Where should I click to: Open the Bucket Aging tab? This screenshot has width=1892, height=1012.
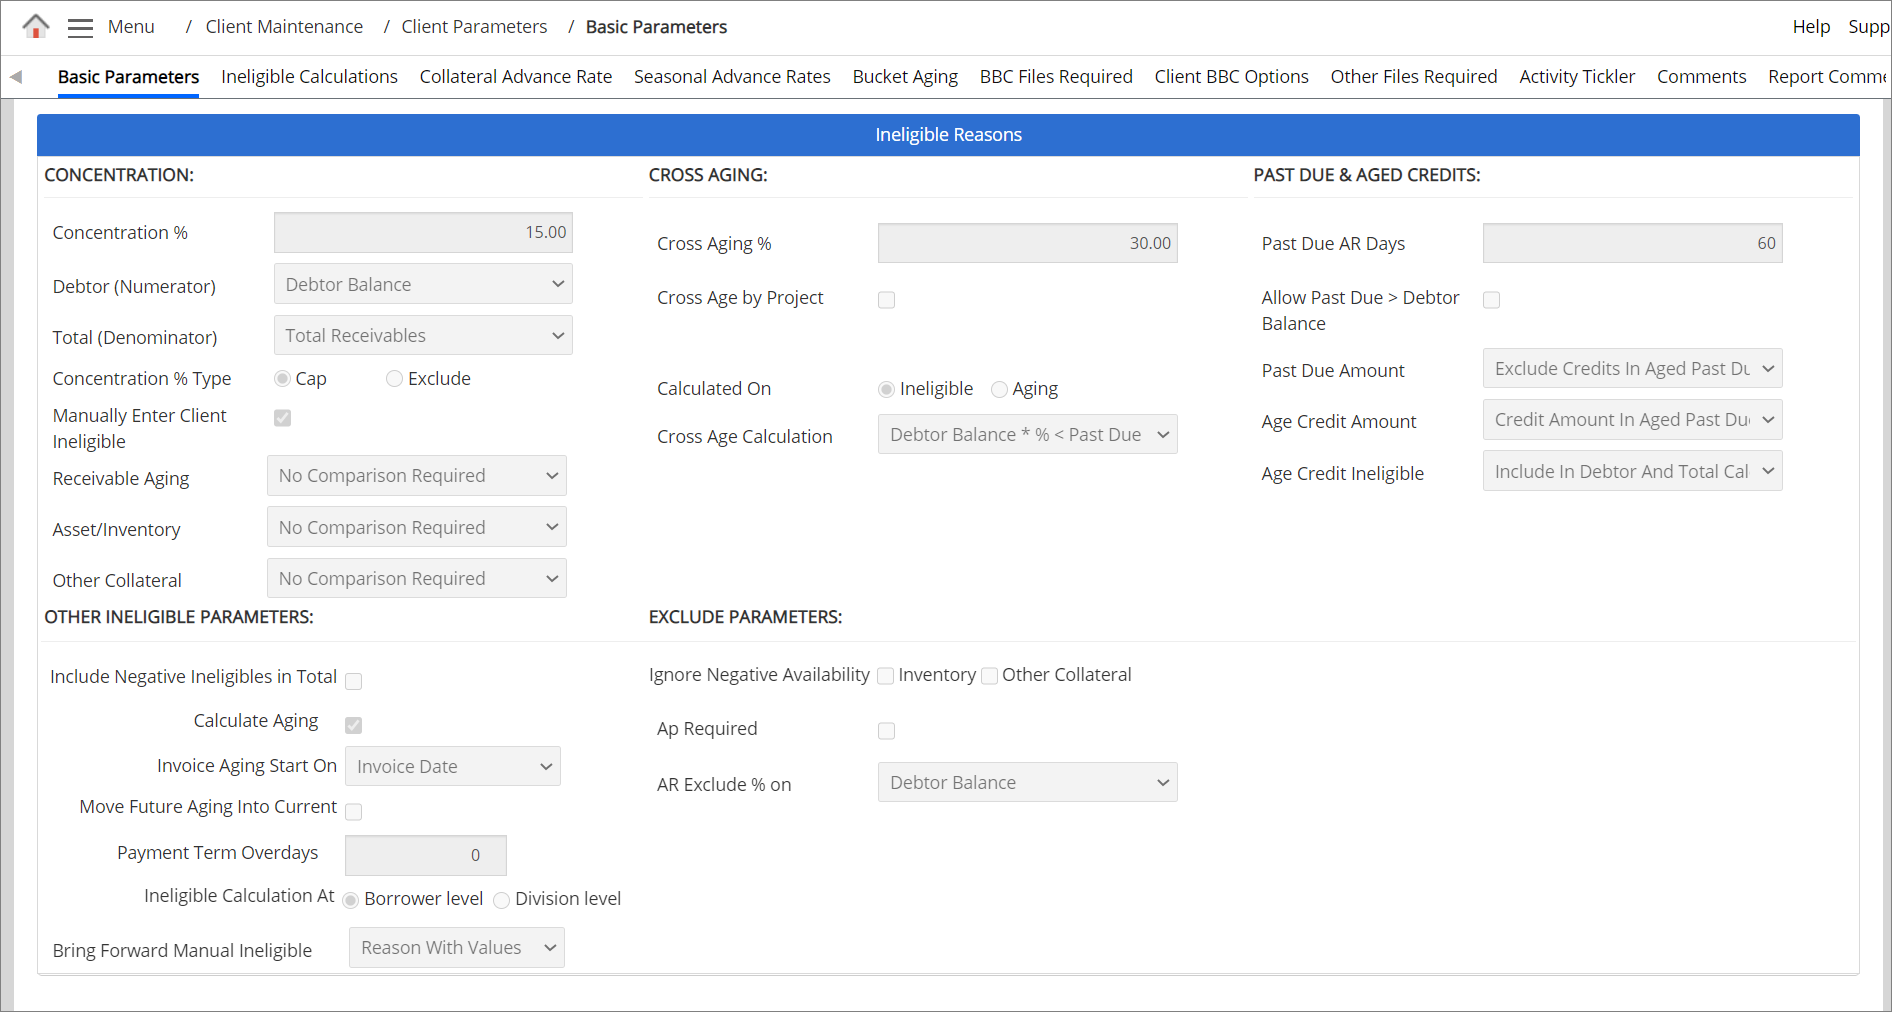tap(904, 77)
